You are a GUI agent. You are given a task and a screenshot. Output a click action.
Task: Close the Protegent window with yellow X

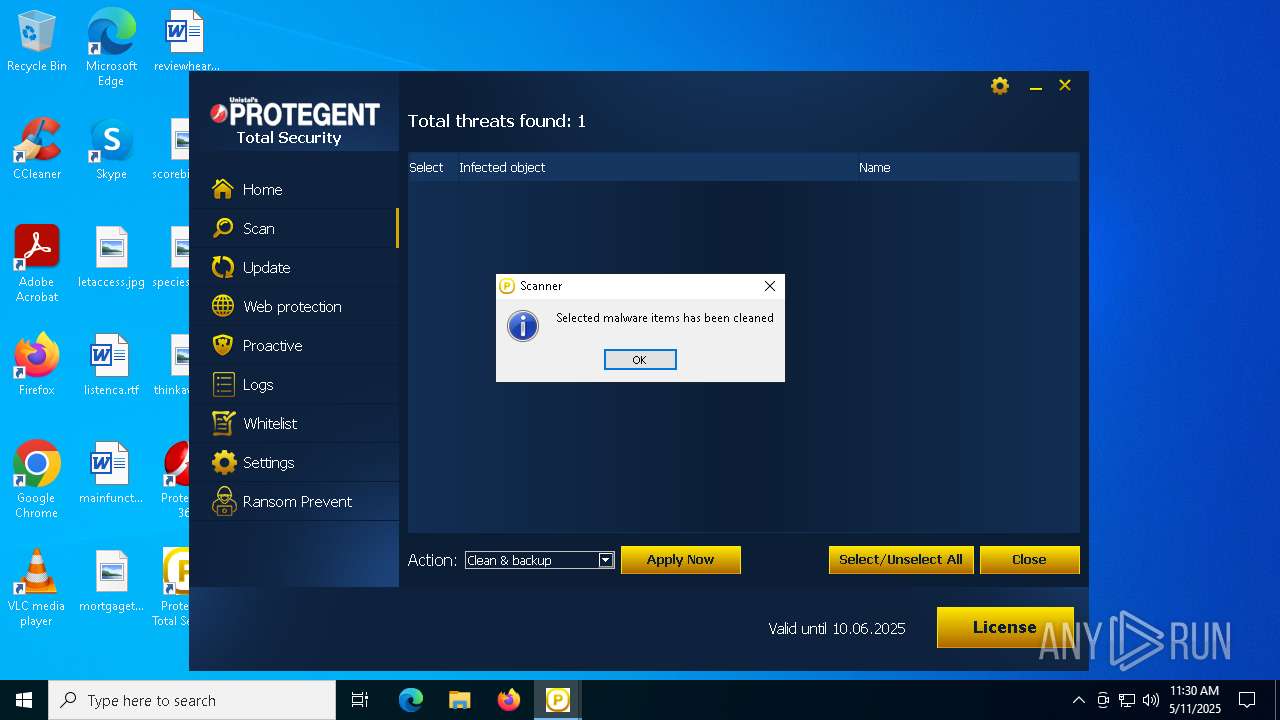click(x=1065, y=86)
